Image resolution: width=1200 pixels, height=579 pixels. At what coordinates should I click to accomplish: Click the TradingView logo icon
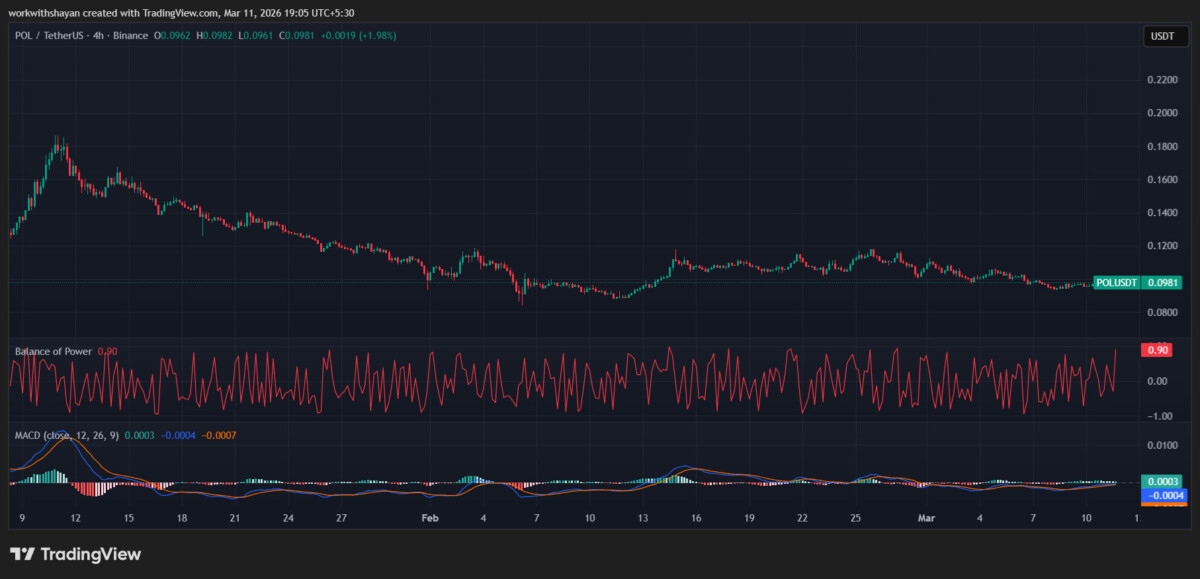pos(23,554)
